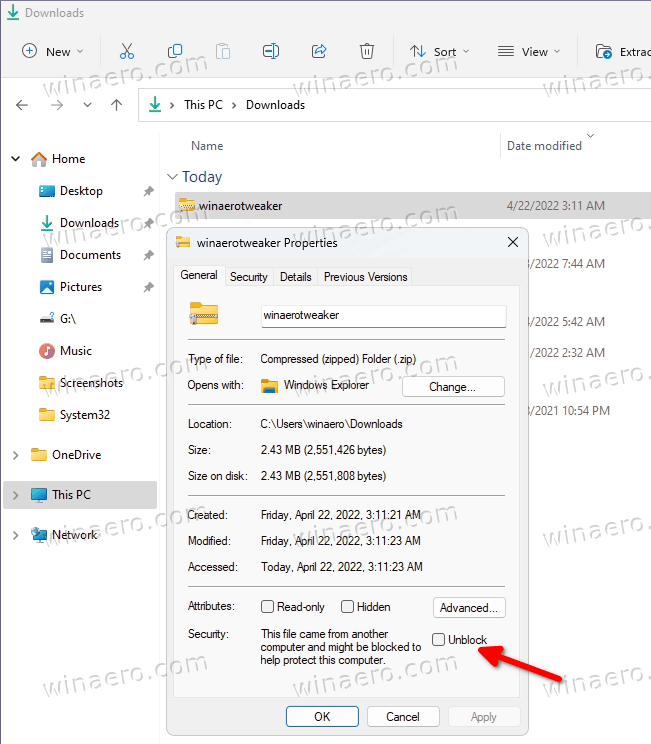This screenshot has height=744, width=651.
Task: Go forward with the right arrow
Action: [x=57, y=105]
